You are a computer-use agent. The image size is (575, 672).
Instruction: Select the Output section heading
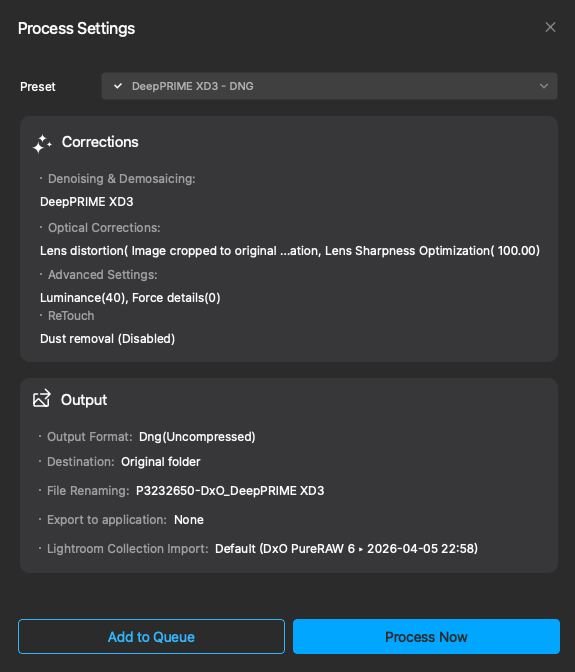(84, 400)
